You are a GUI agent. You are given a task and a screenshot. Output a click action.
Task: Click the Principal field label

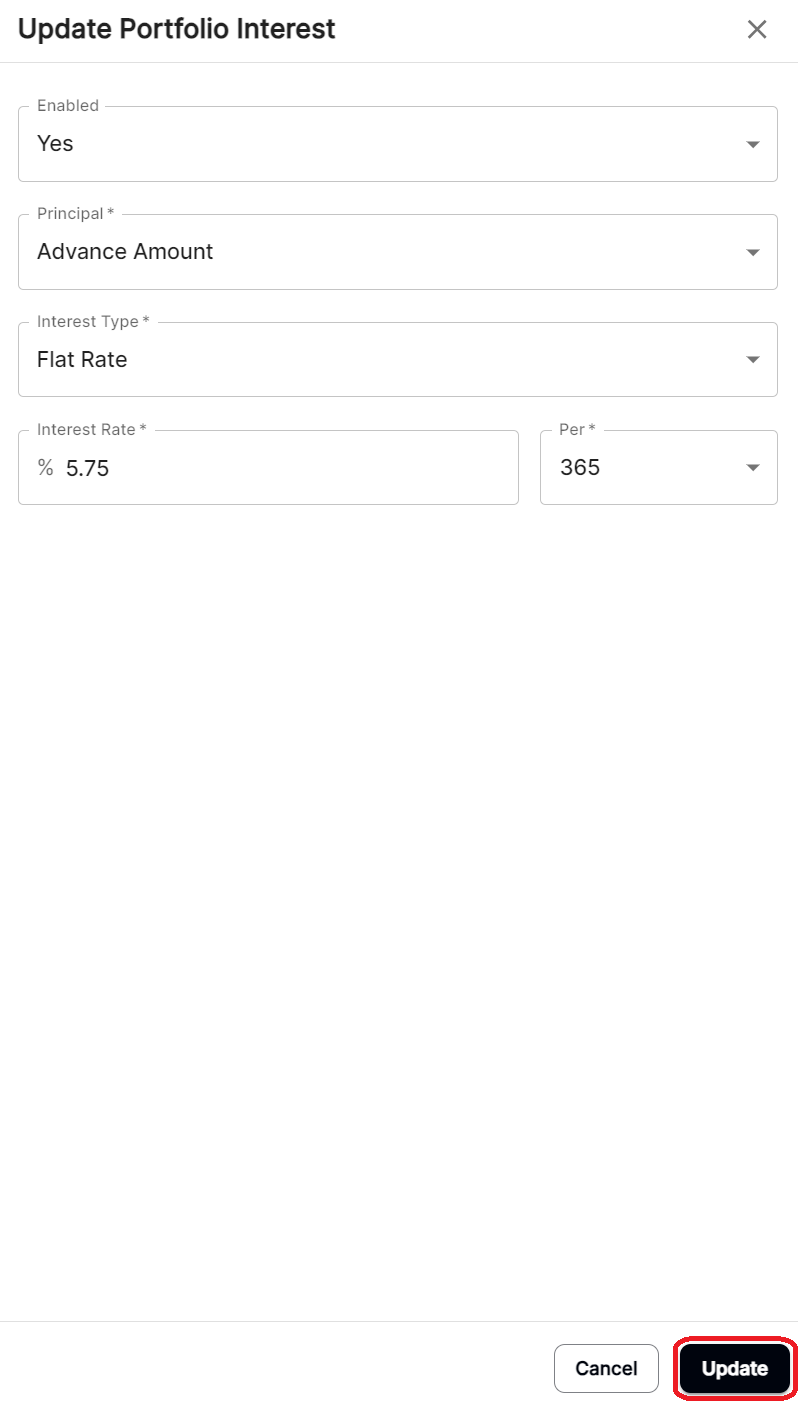70,213
